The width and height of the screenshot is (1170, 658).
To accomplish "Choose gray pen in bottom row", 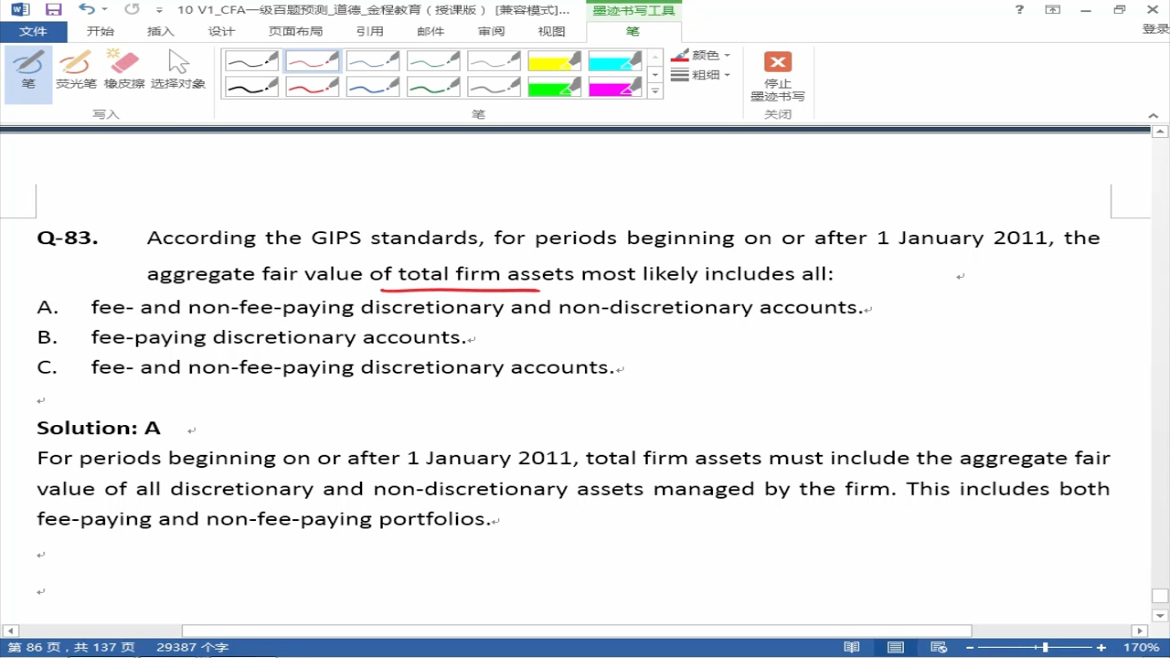I will click(493, 87).
